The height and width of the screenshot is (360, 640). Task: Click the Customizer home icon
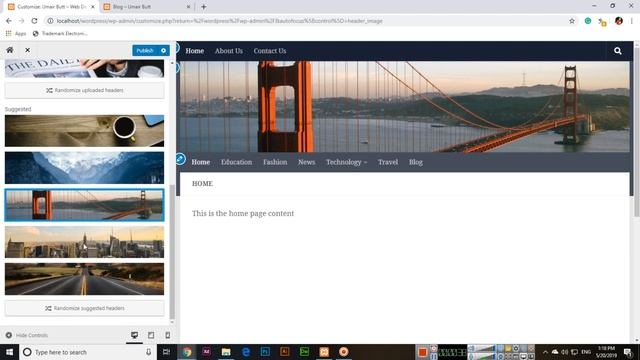(x=10, y=50)
